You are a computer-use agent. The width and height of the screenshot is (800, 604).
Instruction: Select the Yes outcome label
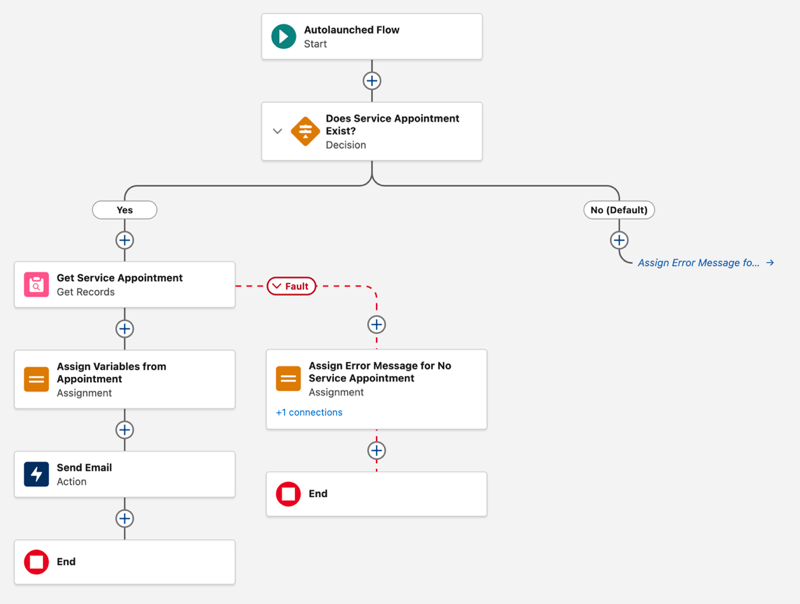coord(124,210)
